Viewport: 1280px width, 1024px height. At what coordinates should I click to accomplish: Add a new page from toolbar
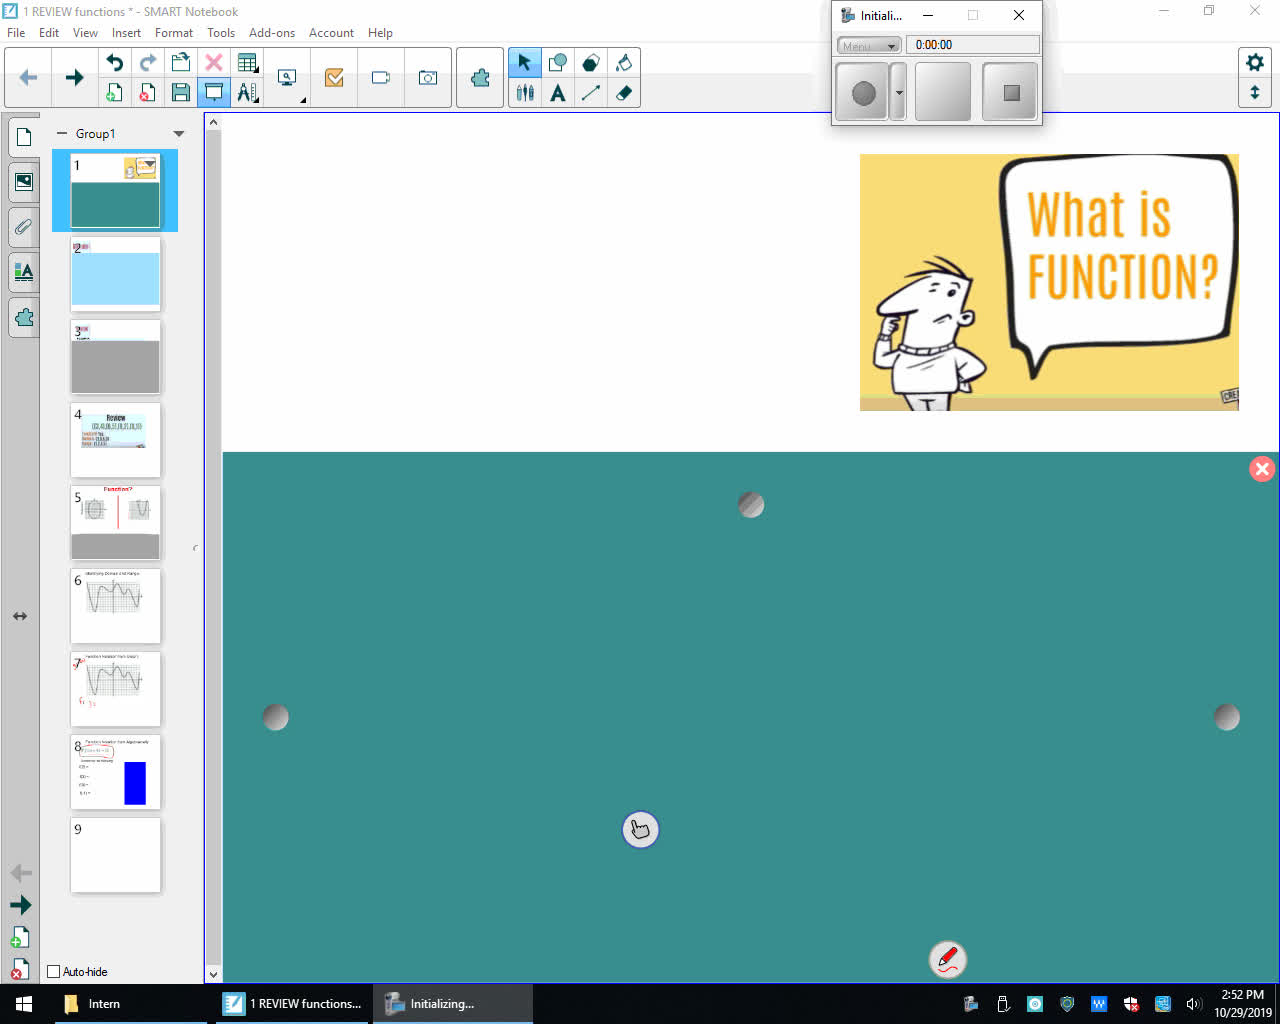pos(114,93)
